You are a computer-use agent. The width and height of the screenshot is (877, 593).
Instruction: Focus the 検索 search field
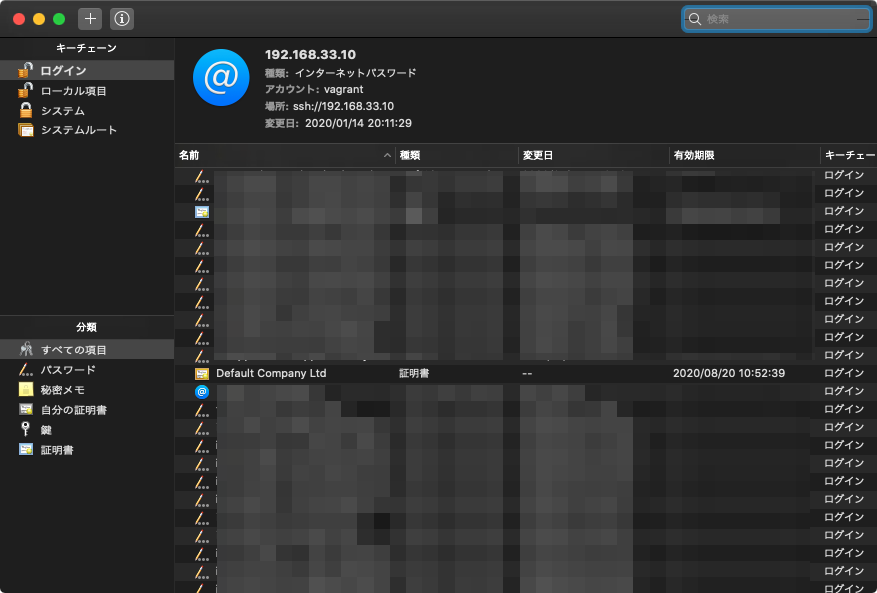[x=777, y=19]
